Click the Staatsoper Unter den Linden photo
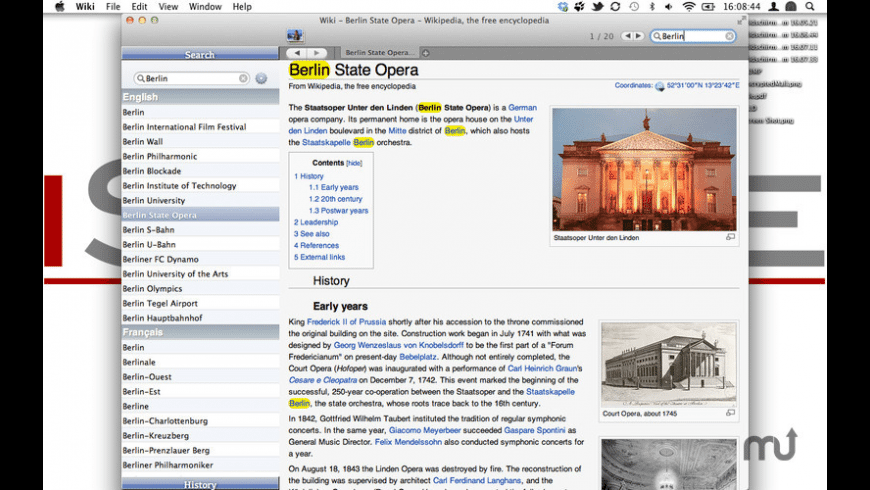870x490 pixels. (x=644, y=169)
